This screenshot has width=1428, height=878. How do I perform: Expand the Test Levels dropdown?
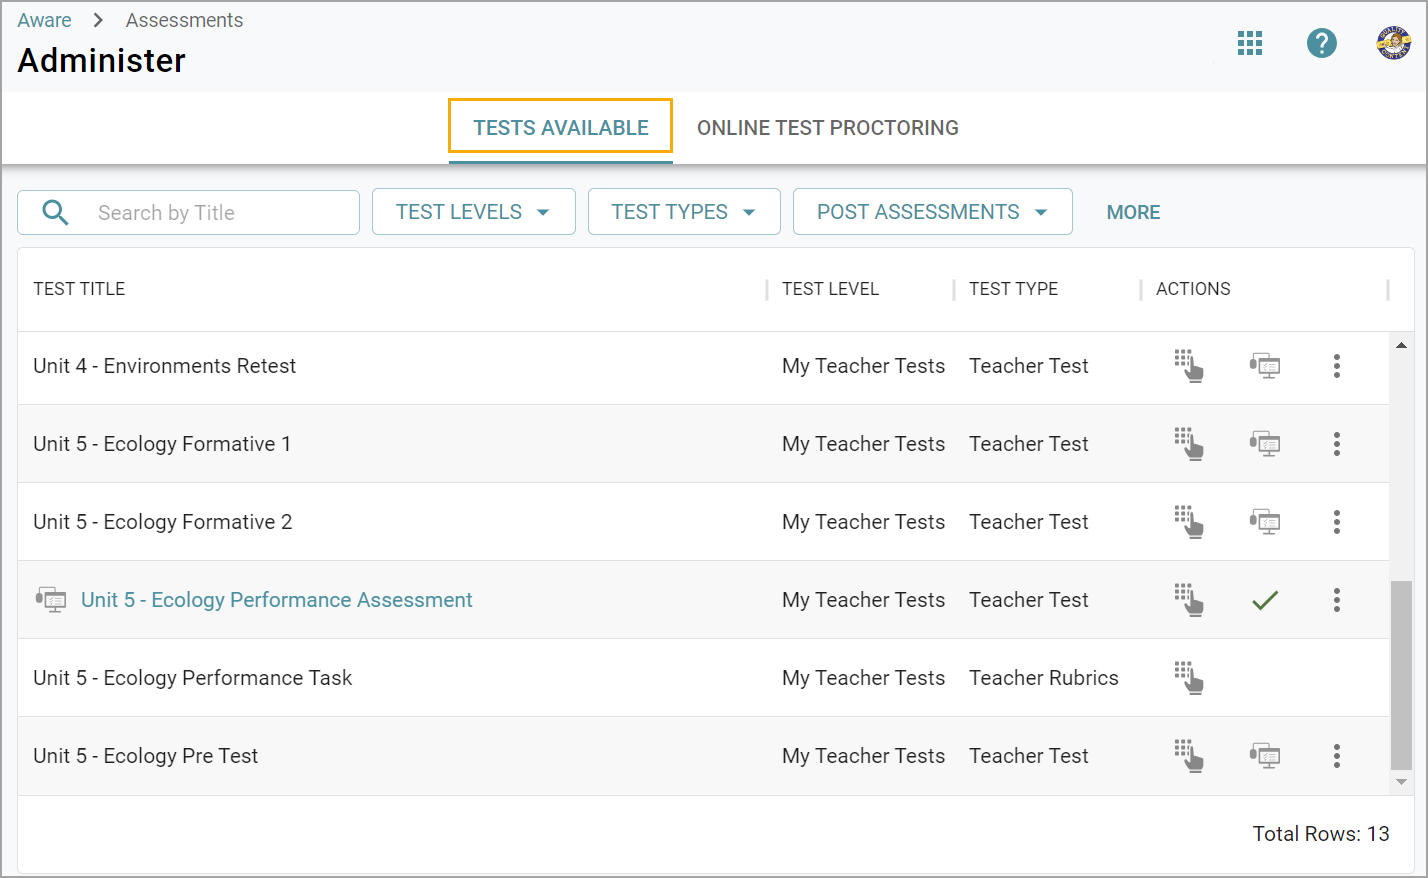(x=473, y=212)
